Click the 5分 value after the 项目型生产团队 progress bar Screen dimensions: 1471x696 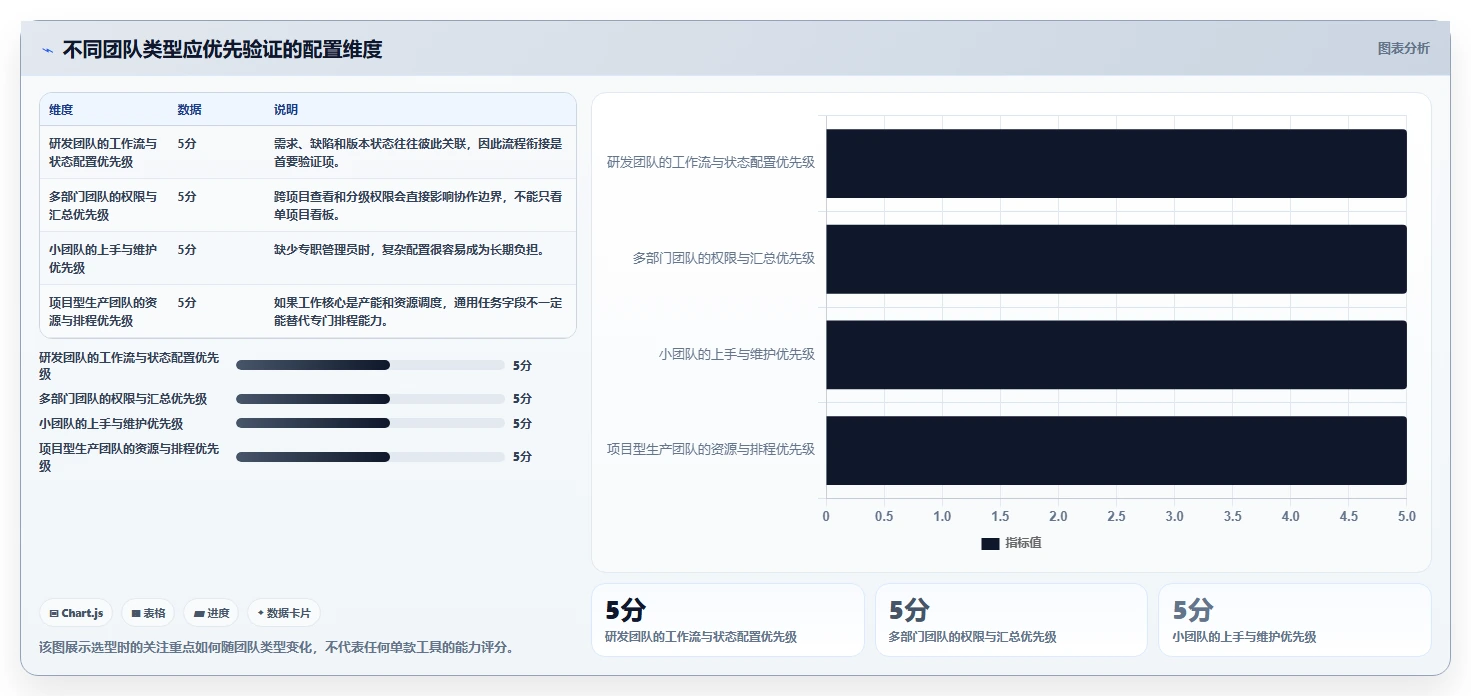pos(522,457)
